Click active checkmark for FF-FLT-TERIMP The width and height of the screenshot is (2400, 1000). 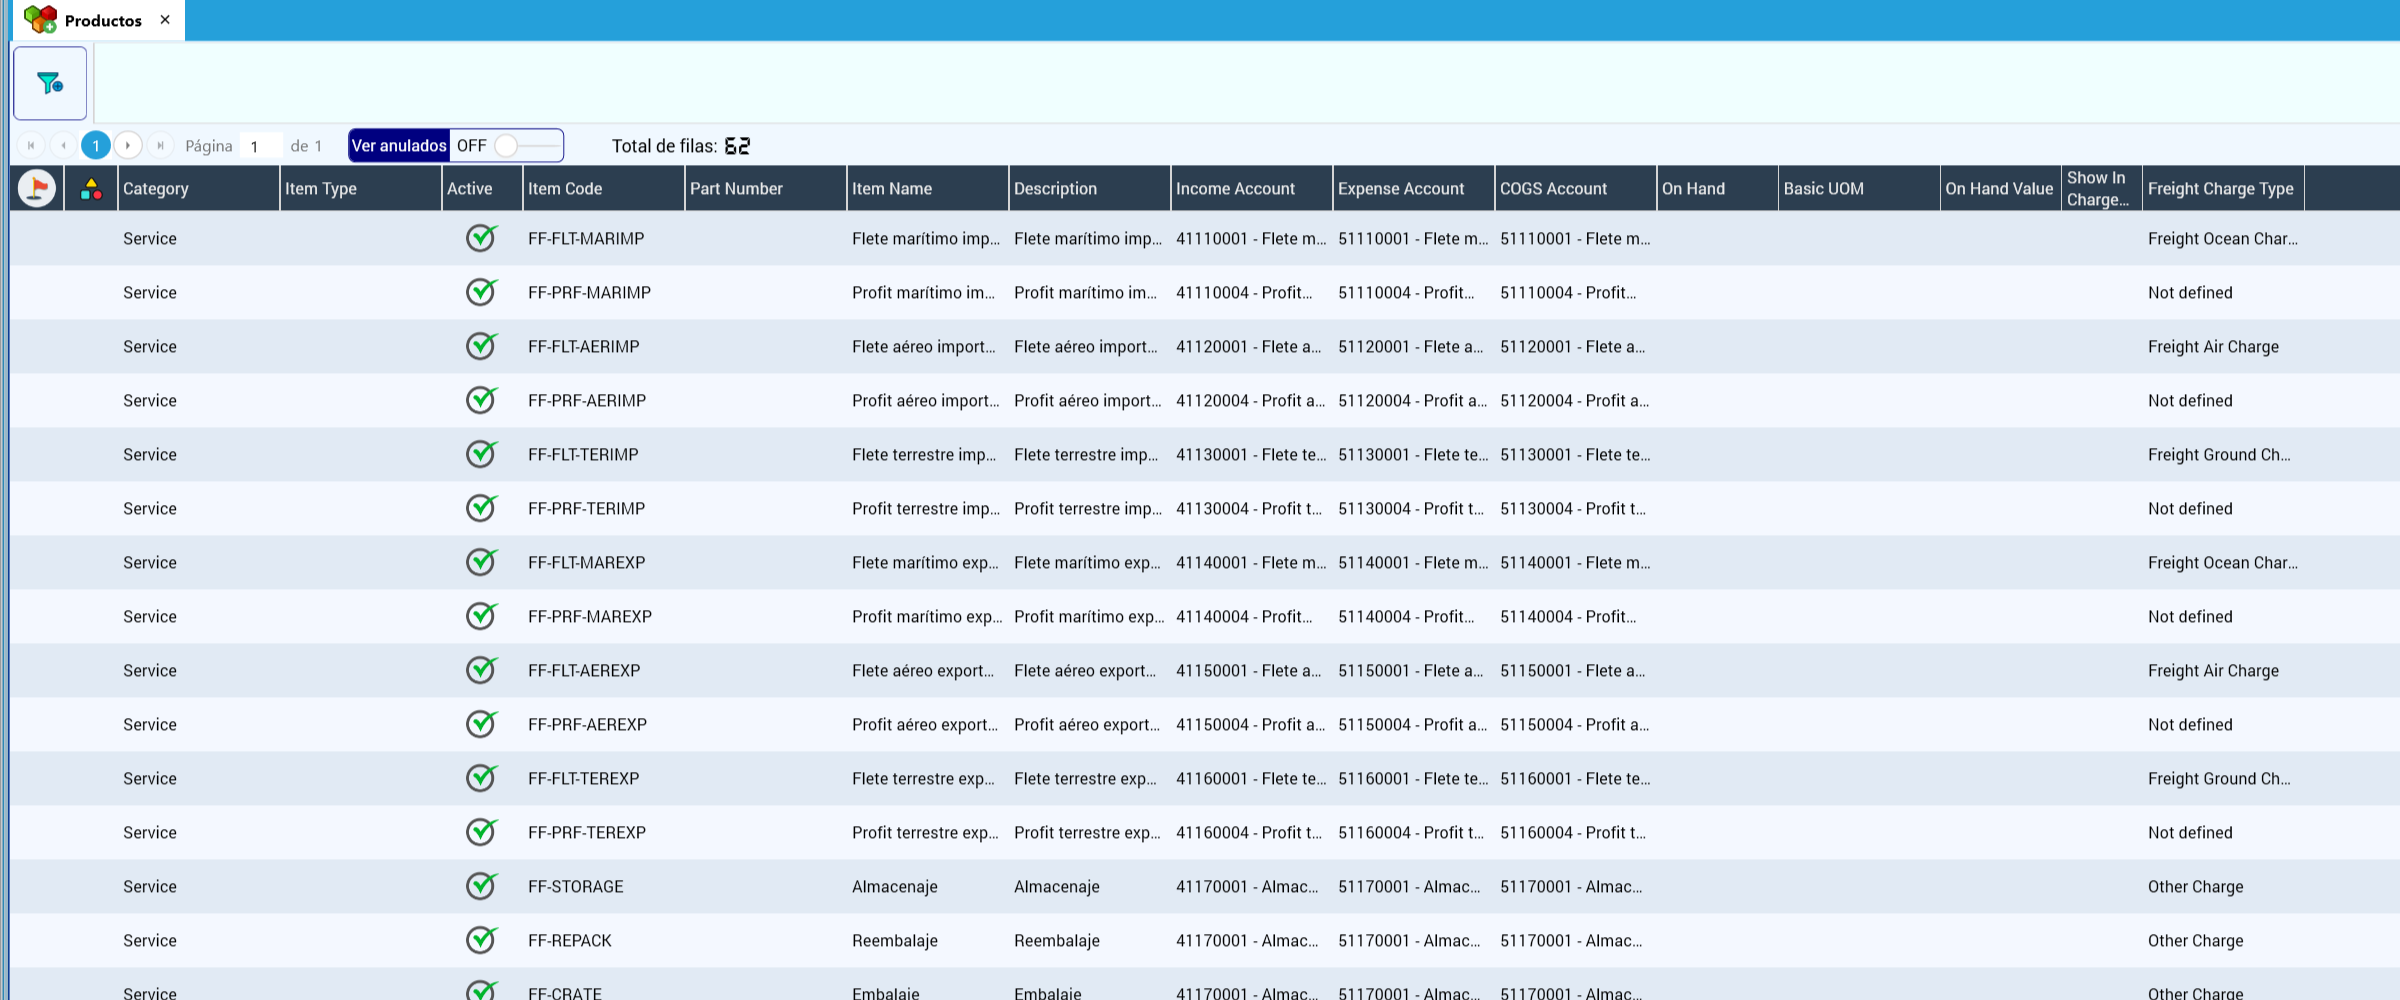[x=482, y=454]
